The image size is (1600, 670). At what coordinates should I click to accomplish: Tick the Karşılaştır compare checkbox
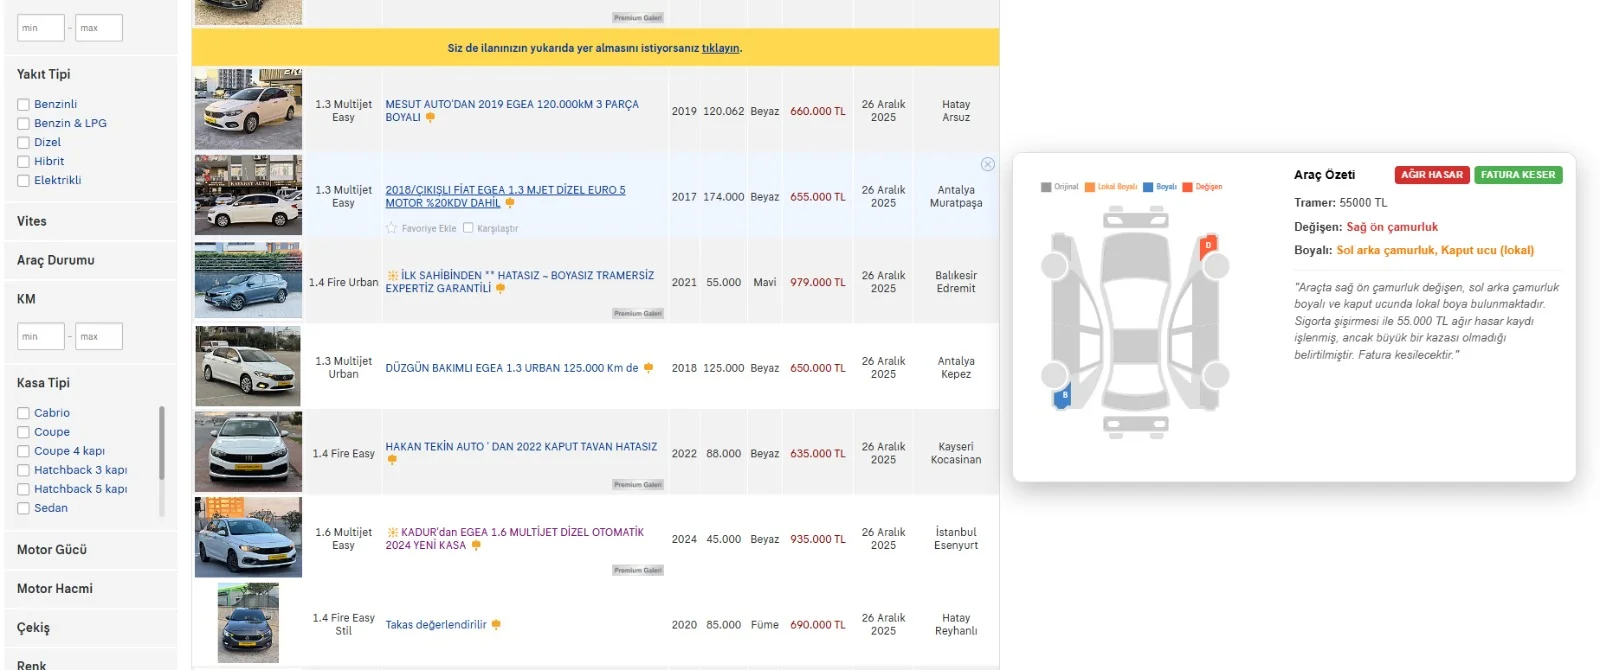[468, 228]
